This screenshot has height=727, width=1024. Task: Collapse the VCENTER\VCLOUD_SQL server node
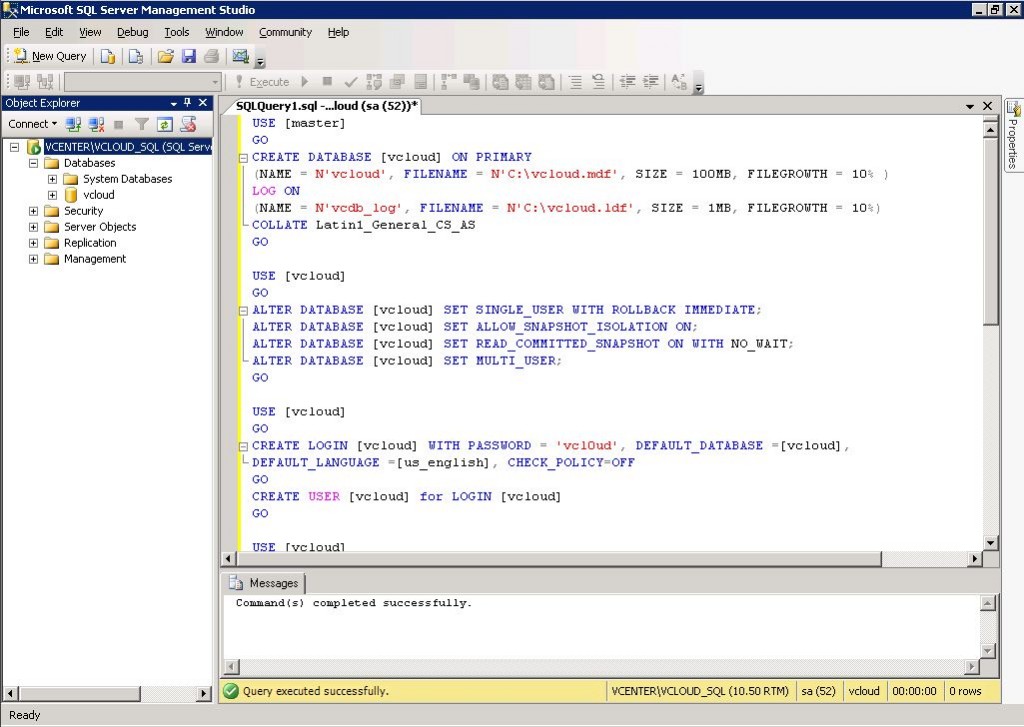tap(14, 147)
